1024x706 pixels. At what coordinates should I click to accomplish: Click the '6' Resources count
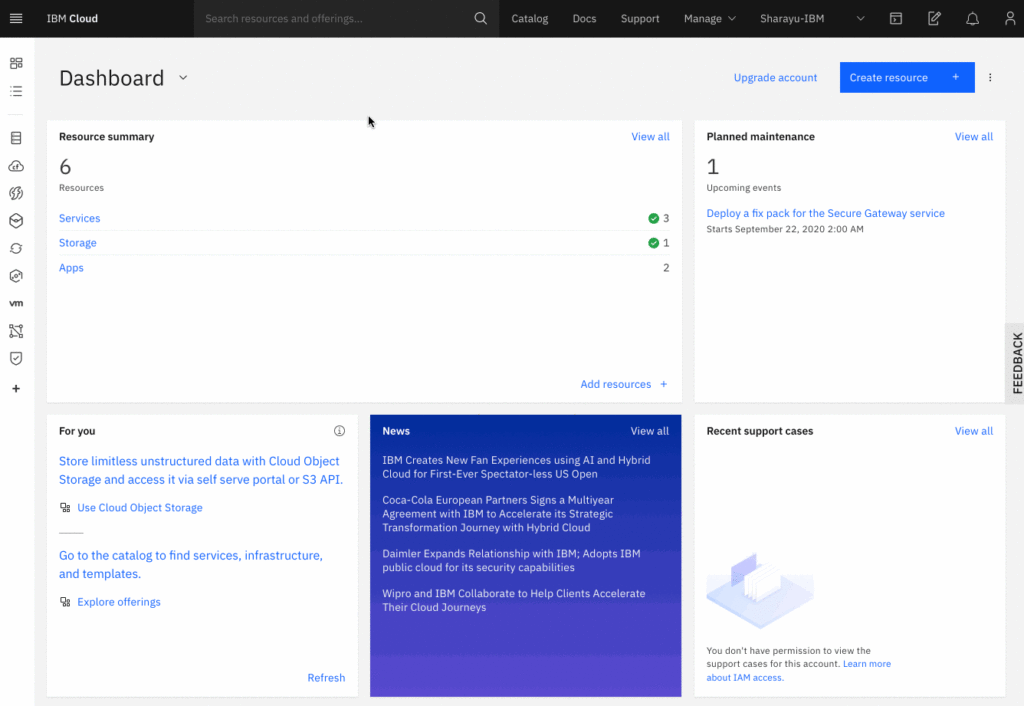[x=65, y=167]
